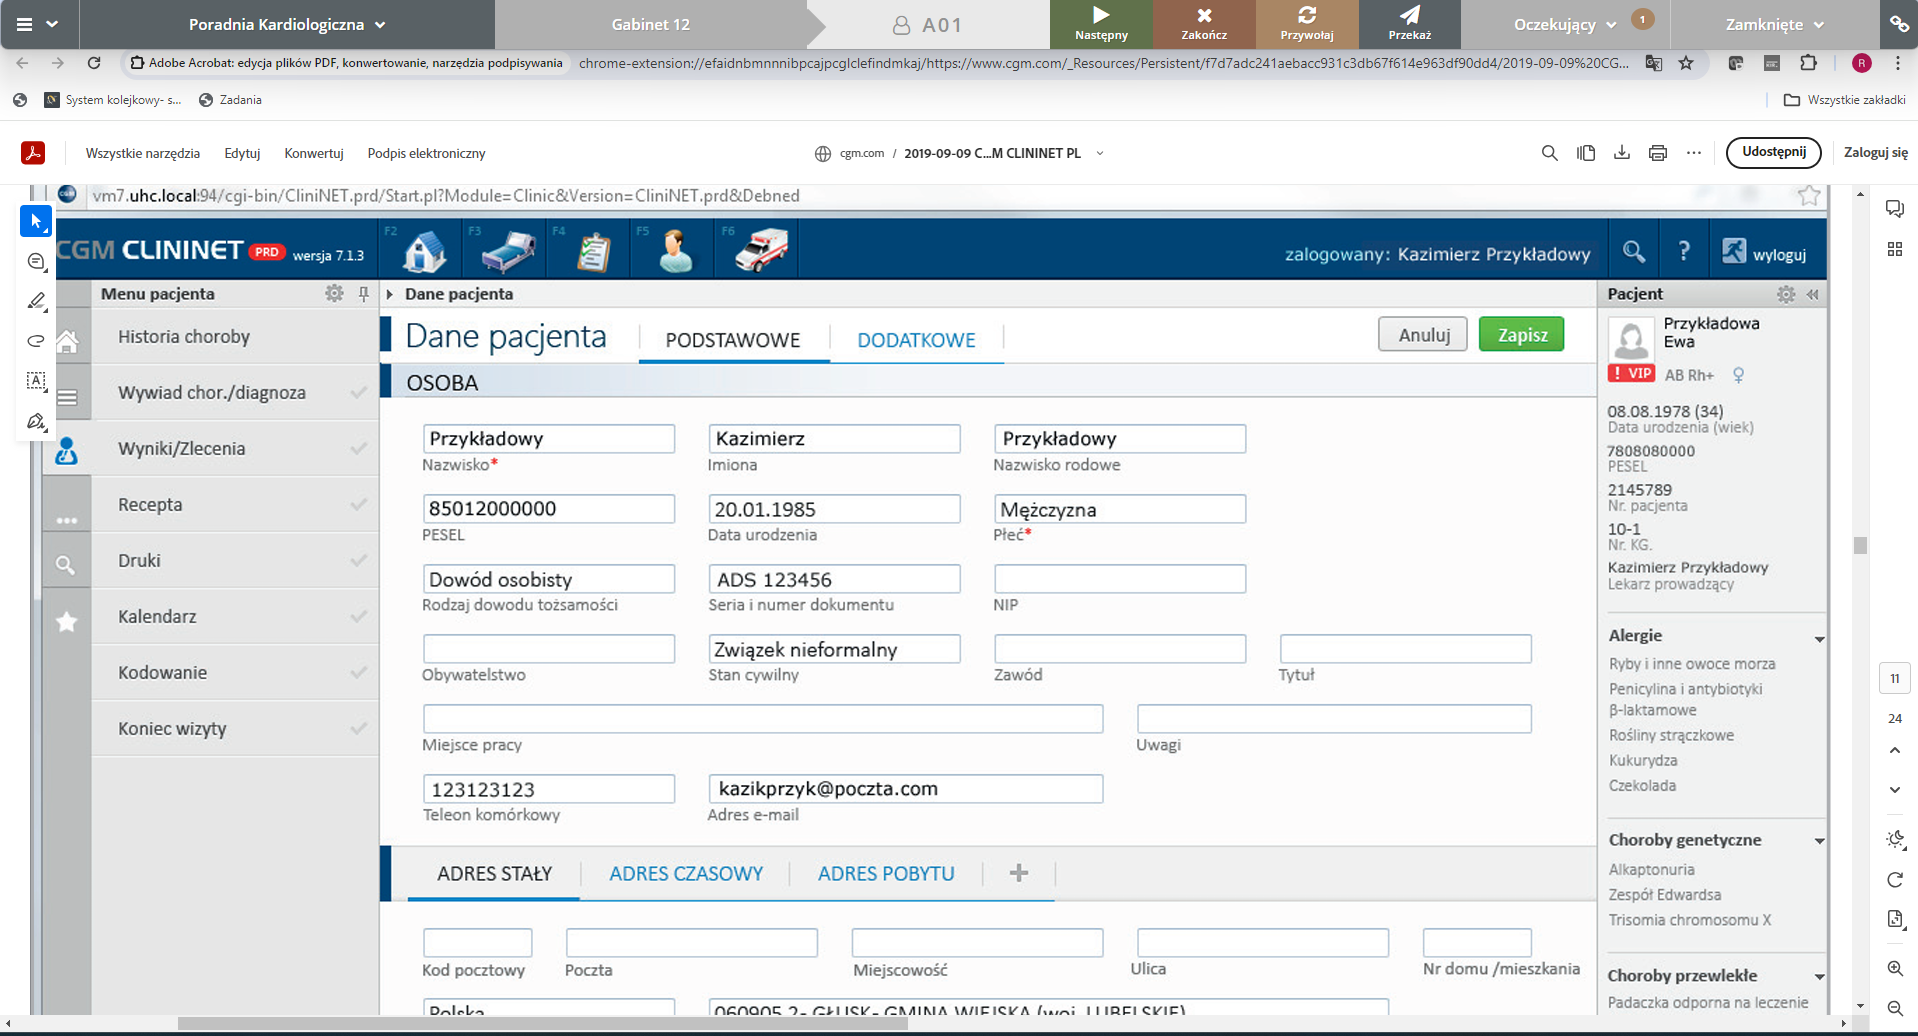Click the Przywołaj recall button
This screenshot has height=1036, width=1918.
pos(1306,24)
